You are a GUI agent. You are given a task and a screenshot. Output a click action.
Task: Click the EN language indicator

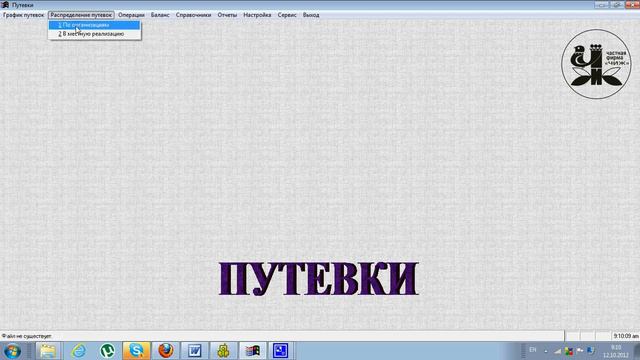click(533, 350)
